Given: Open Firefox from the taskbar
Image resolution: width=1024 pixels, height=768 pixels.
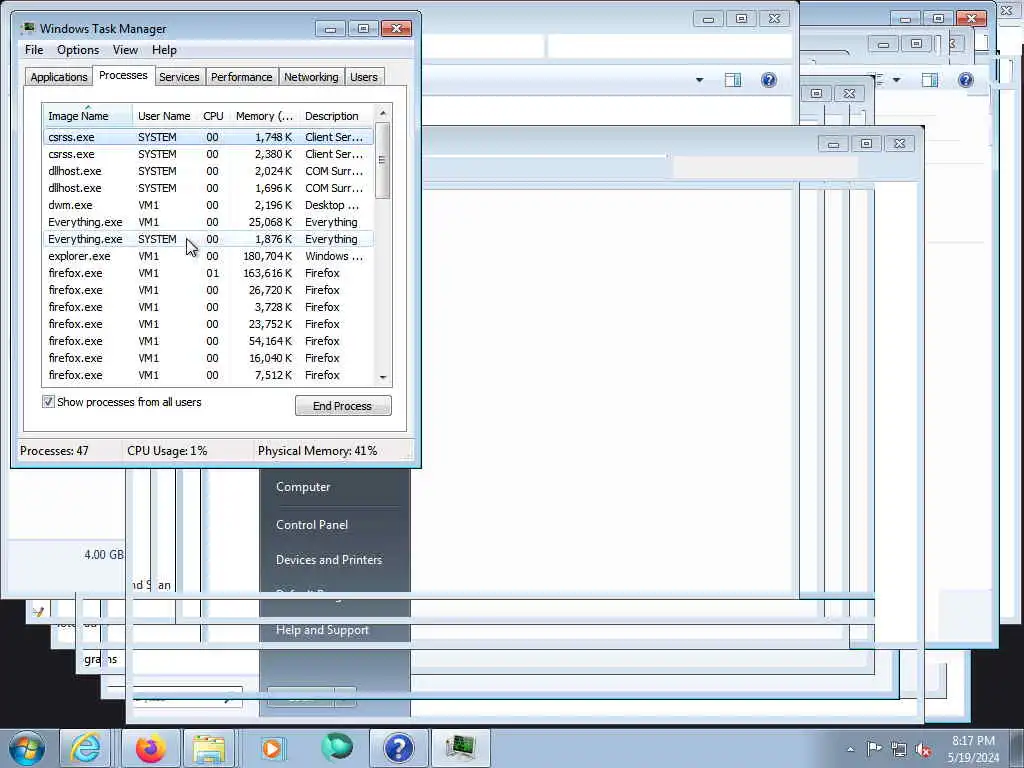Looking at the screenshot, I should (x=151, y=748).
